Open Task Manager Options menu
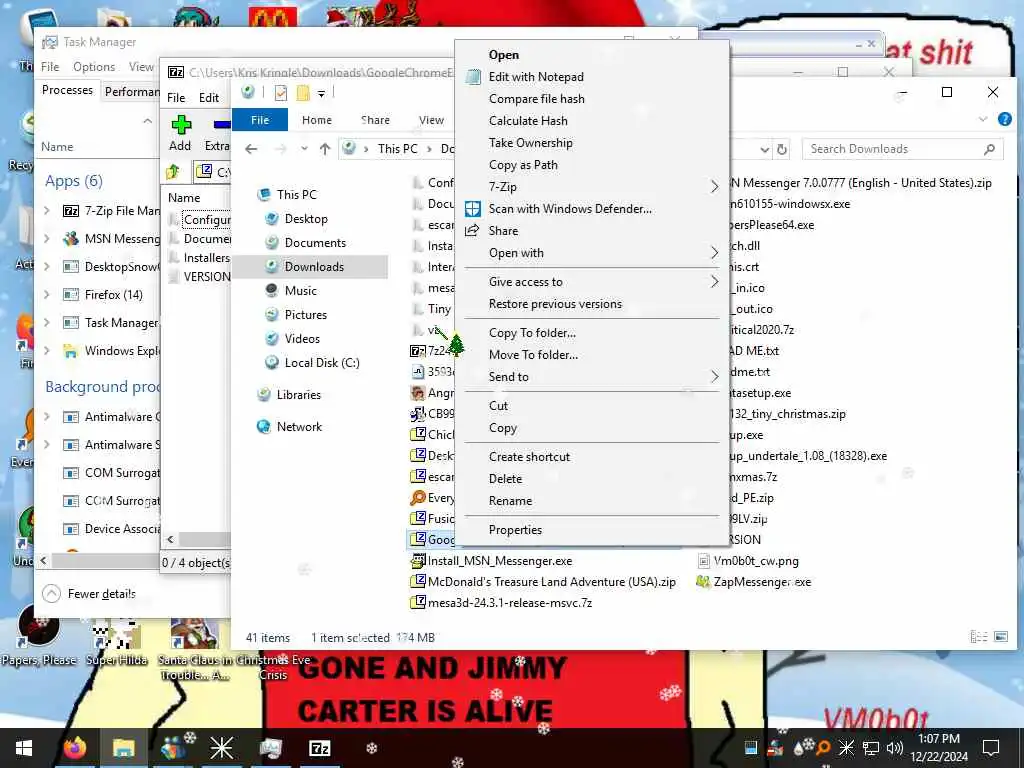The width and height of the screenshot is (1024, 768). pyautogui.click(x=94, y=67)
